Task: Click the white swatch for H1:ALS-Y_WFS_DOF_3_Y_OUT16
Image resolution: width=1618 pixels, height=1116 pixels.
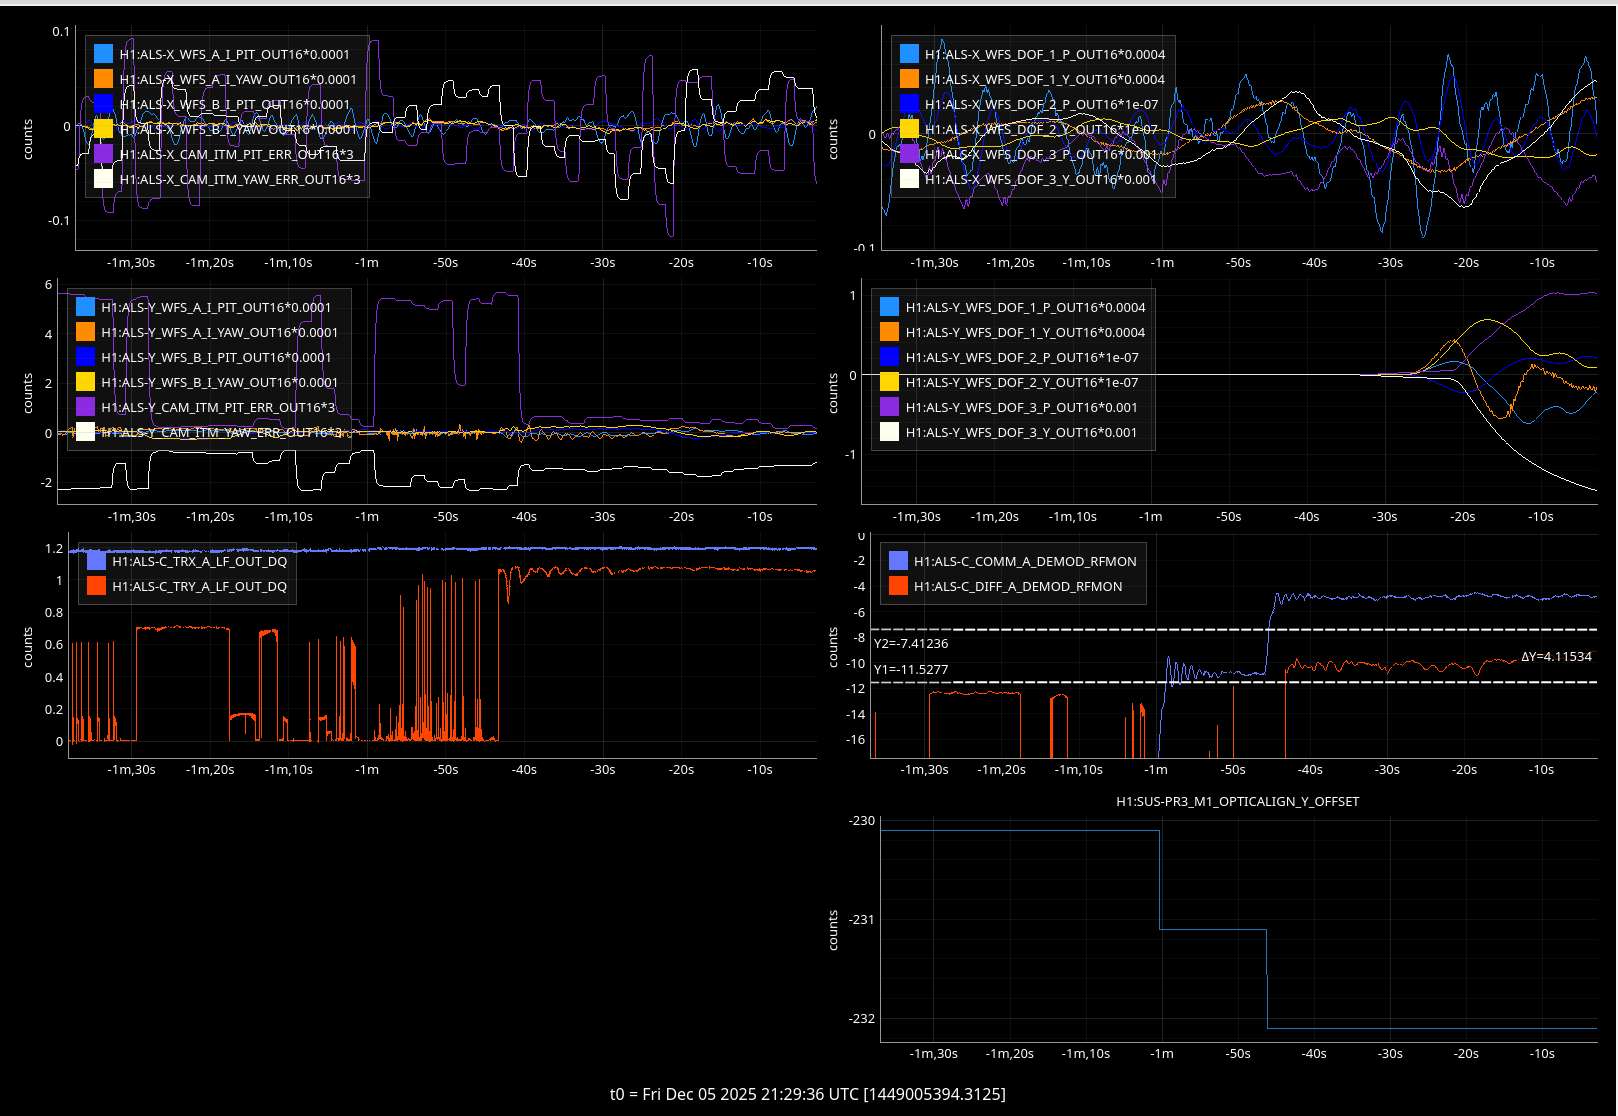Action: [x=889, y=432]
